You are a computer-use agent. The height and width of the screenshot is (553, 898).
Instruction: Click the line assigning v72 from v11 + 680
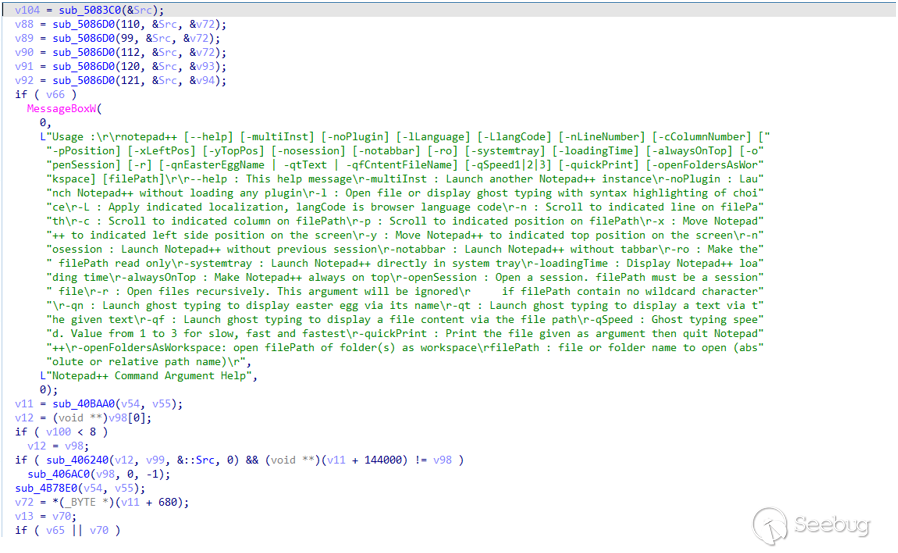102,502
